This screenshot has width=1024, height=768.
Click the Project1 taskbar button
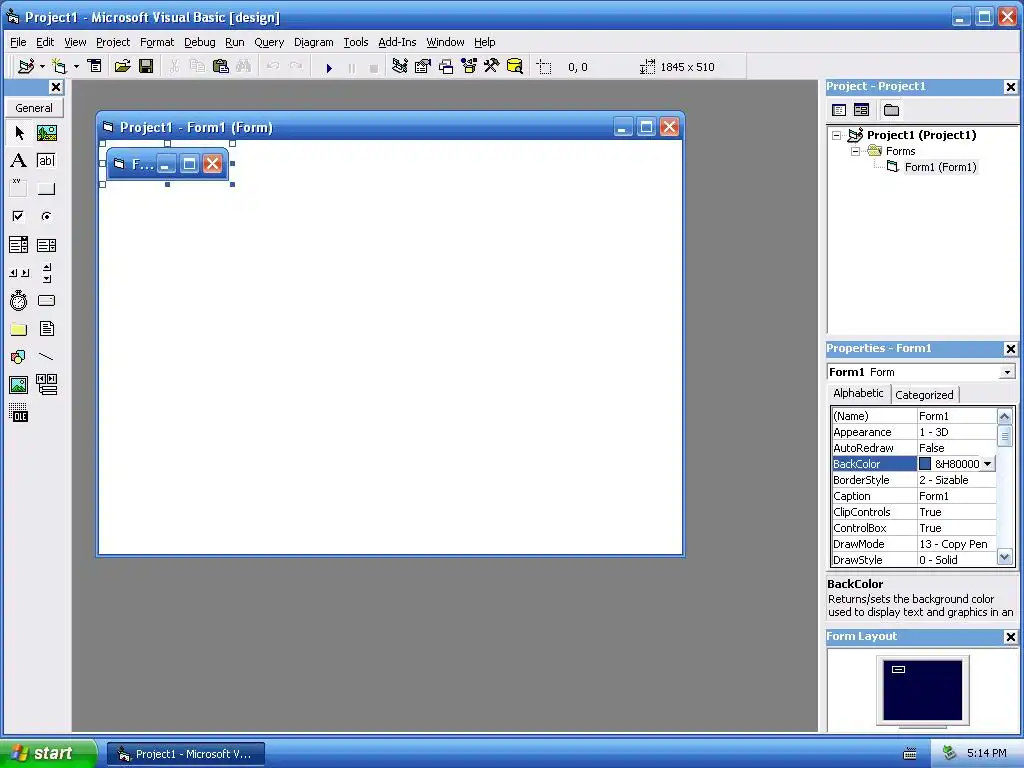coord(186,754)
